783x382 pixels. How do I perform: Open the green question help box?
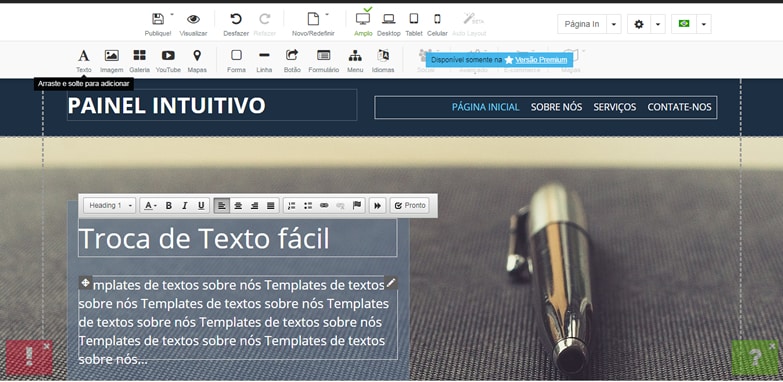[x=755, y=358]
